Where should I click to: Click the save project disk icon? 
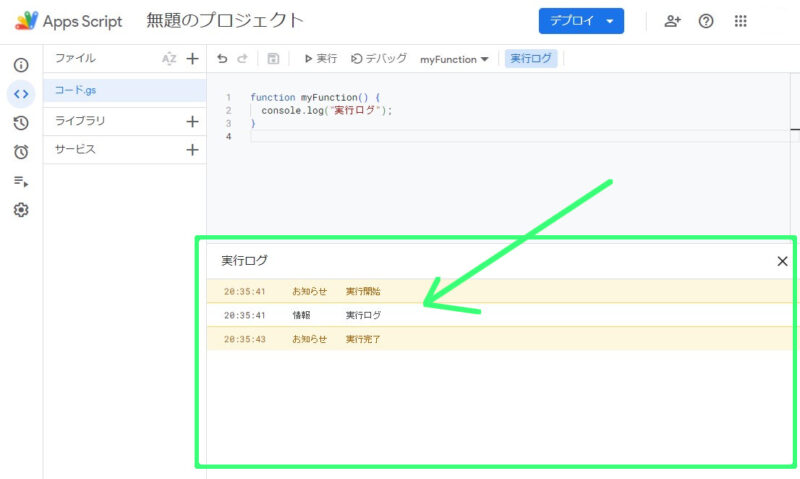tap(273, 59)
